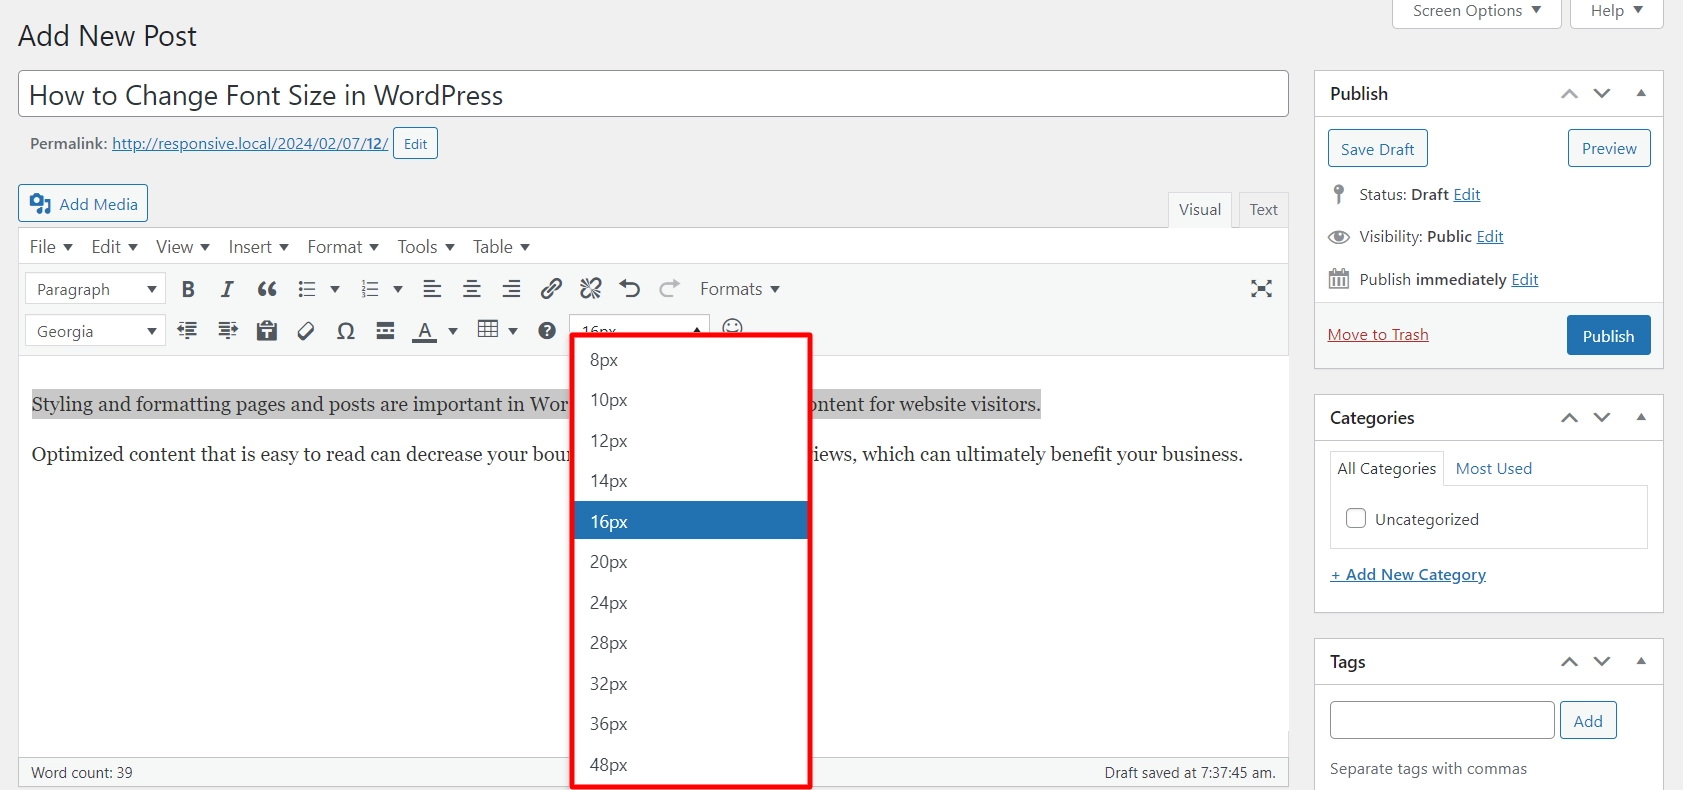The image size is (1683, 790).
Task: Paste as text icon
Action: (x=267, y=330)
